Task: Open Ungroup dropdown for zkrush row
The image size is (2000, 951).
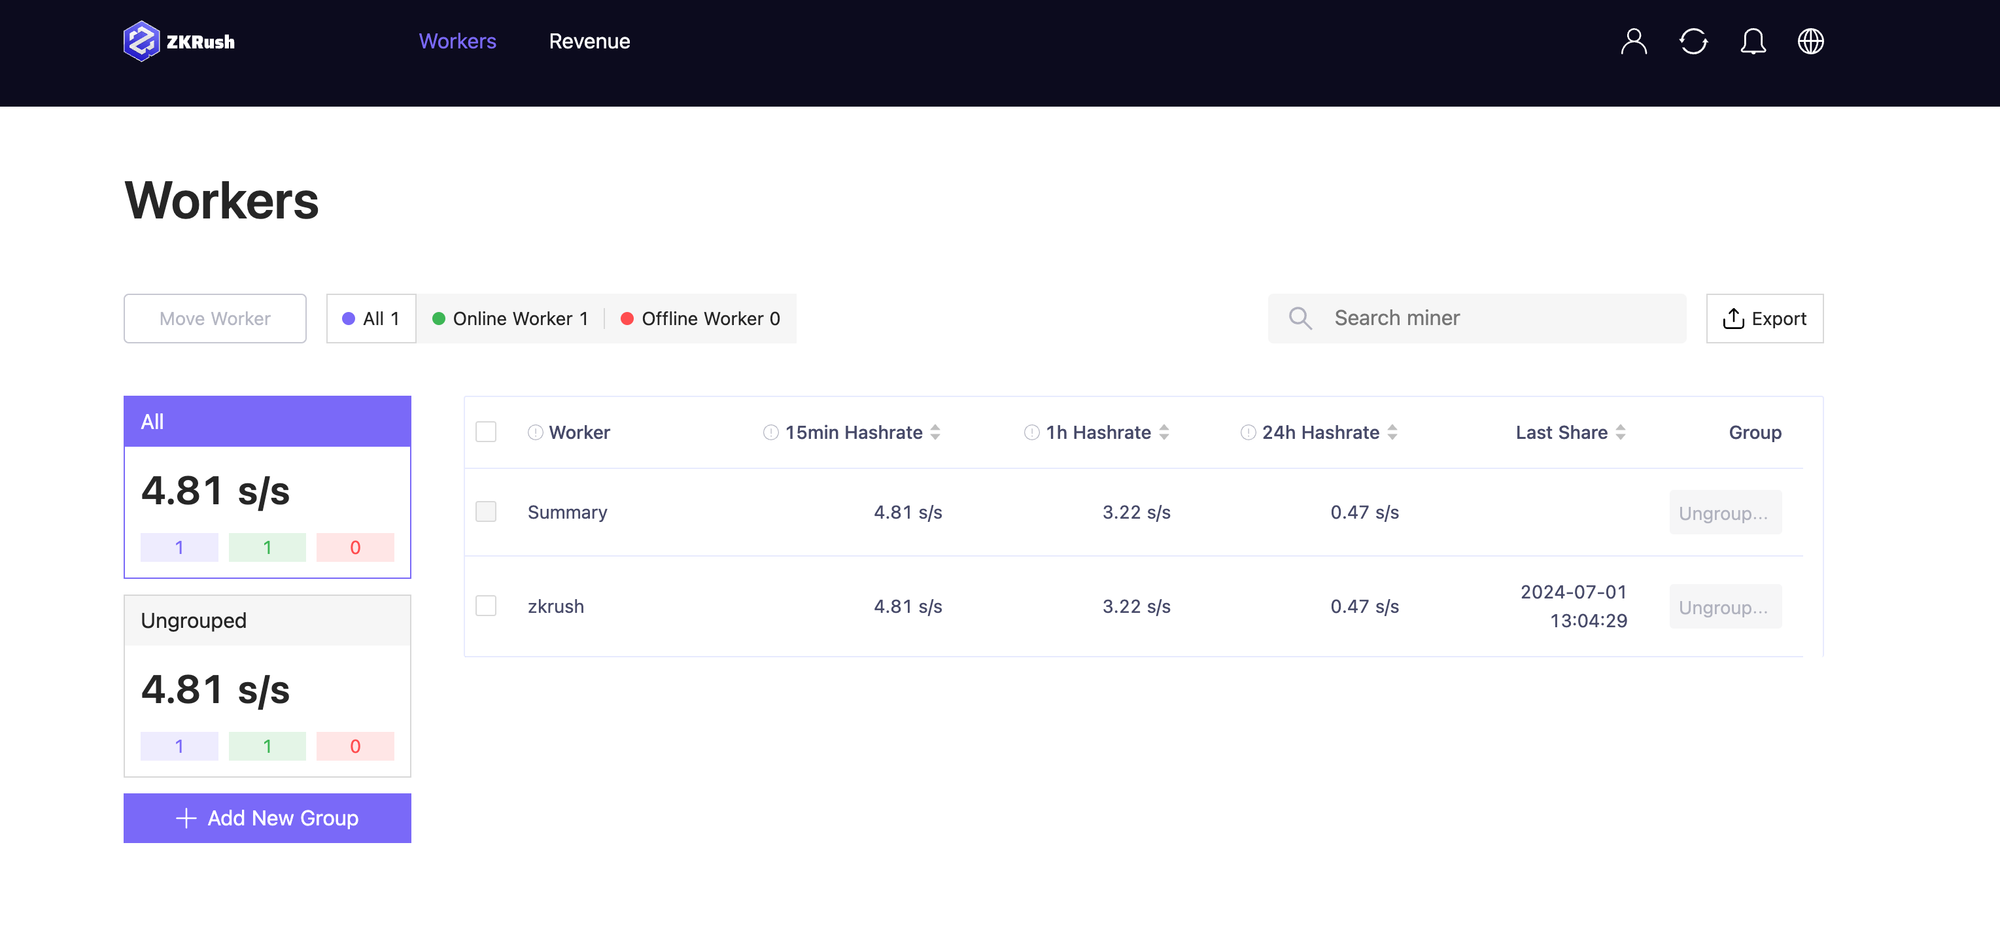Action: click(1724, 607)
